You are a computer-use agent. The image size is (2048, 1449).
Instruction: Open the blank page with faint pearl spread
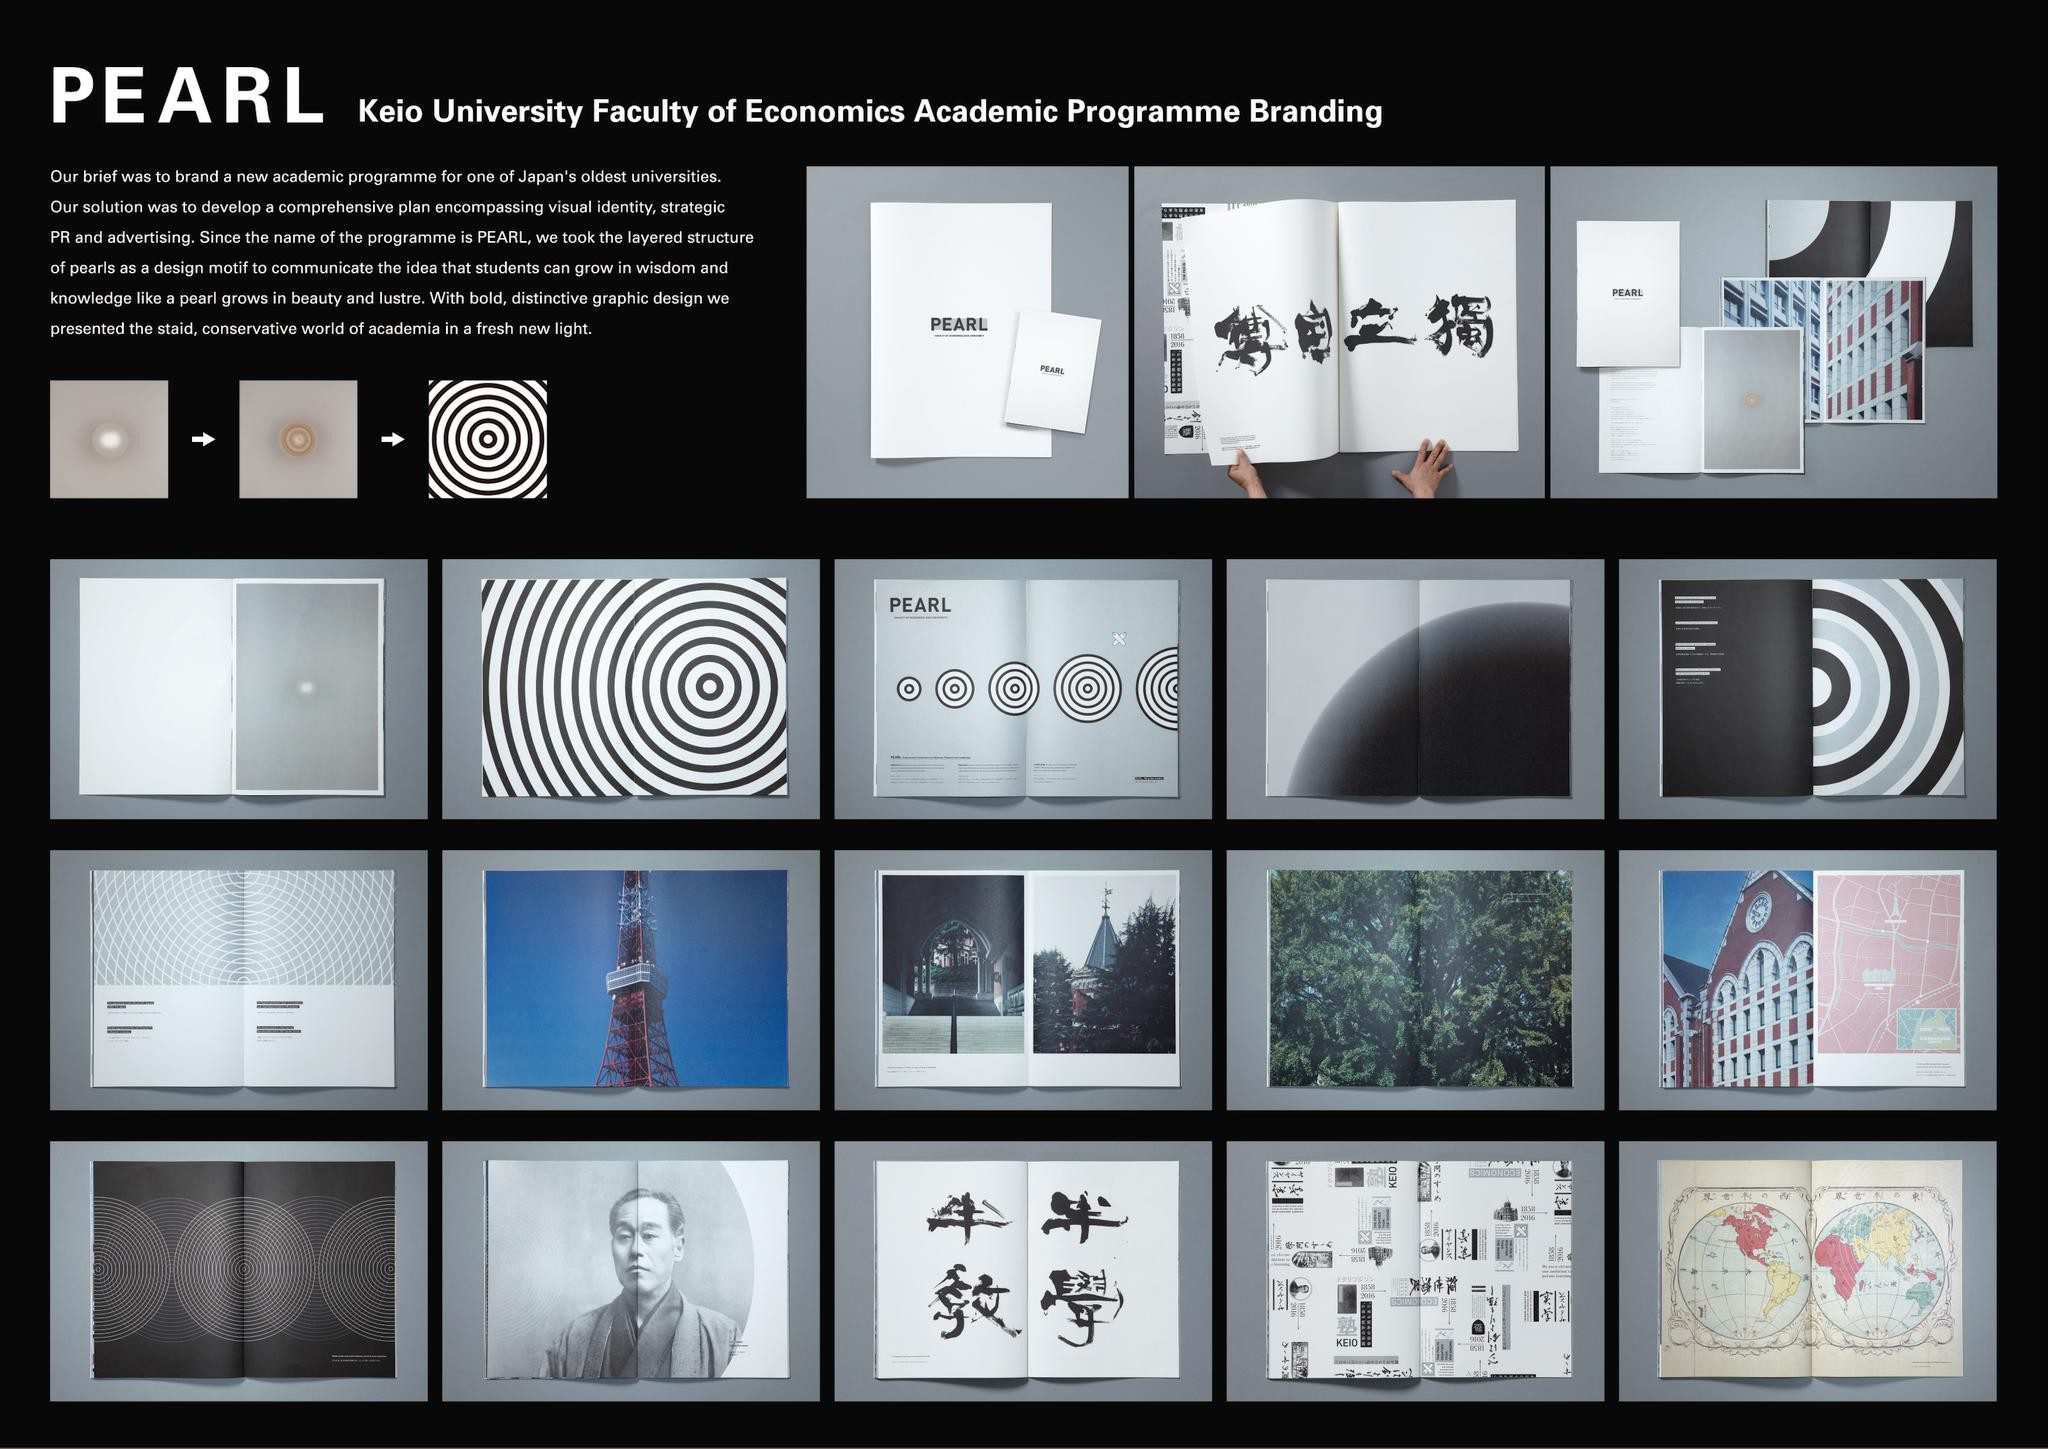click(x=239, y=689)
